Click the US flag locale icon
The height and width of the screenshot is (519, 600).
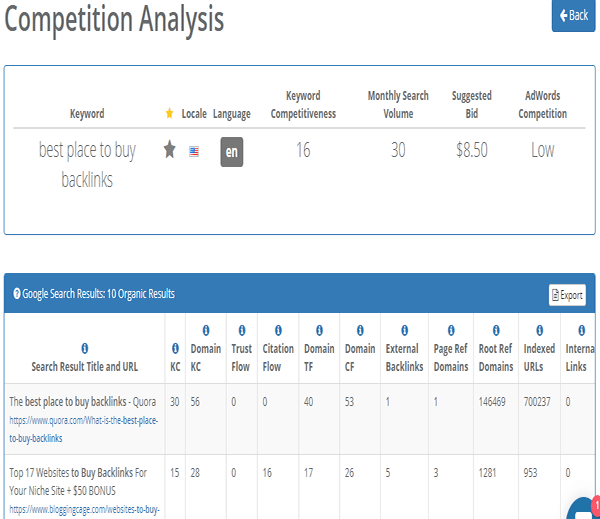click(x=194, y=152)
